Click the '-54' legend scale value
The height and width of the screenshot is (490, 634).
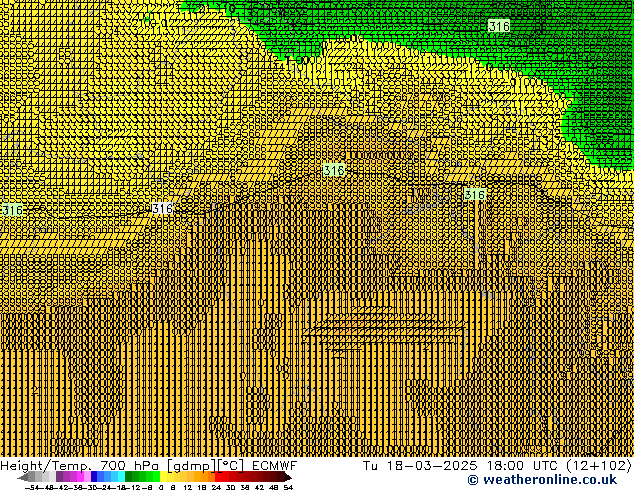pyautogui.click(x=32, y=488)
